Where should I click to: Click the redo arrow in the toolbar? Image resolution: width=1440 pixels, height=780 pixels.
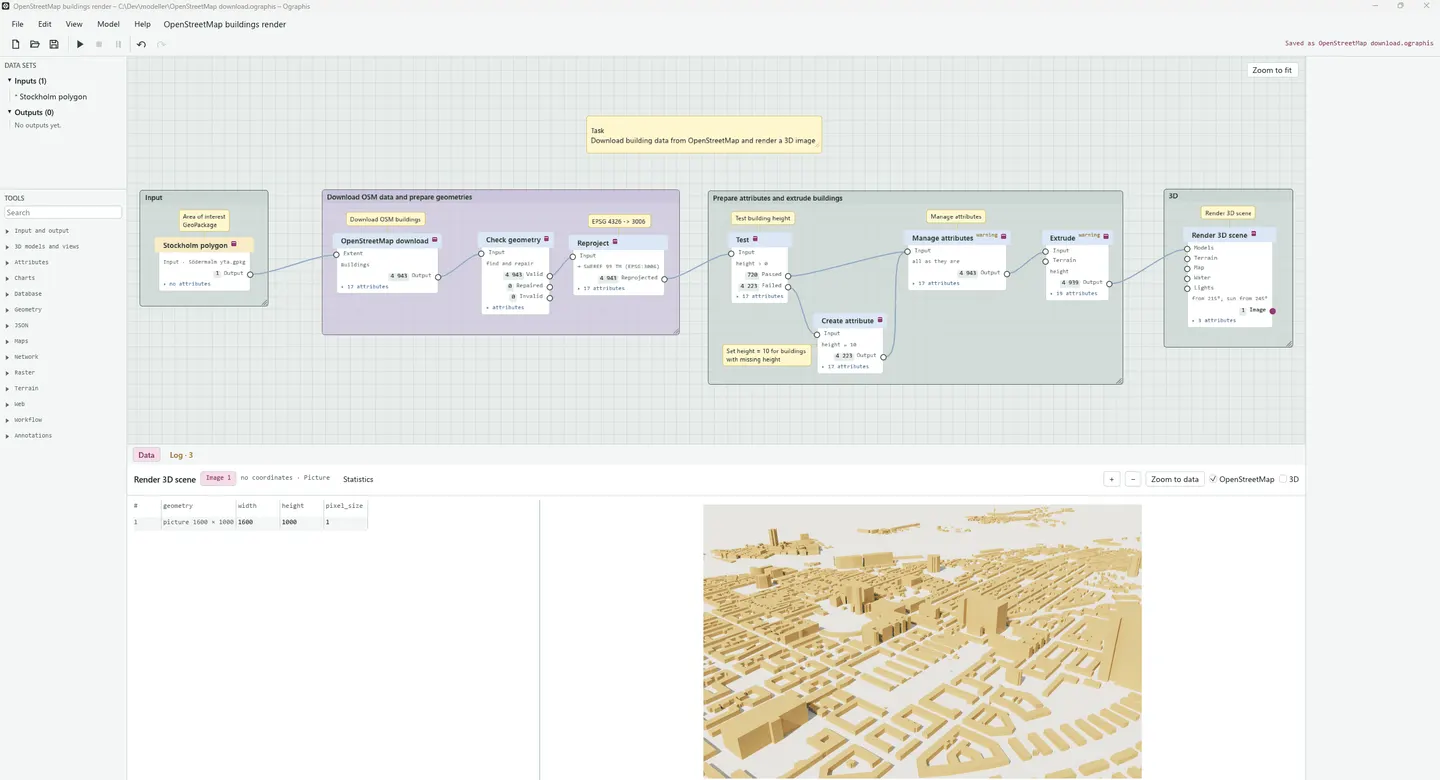(x=161, y=44)
